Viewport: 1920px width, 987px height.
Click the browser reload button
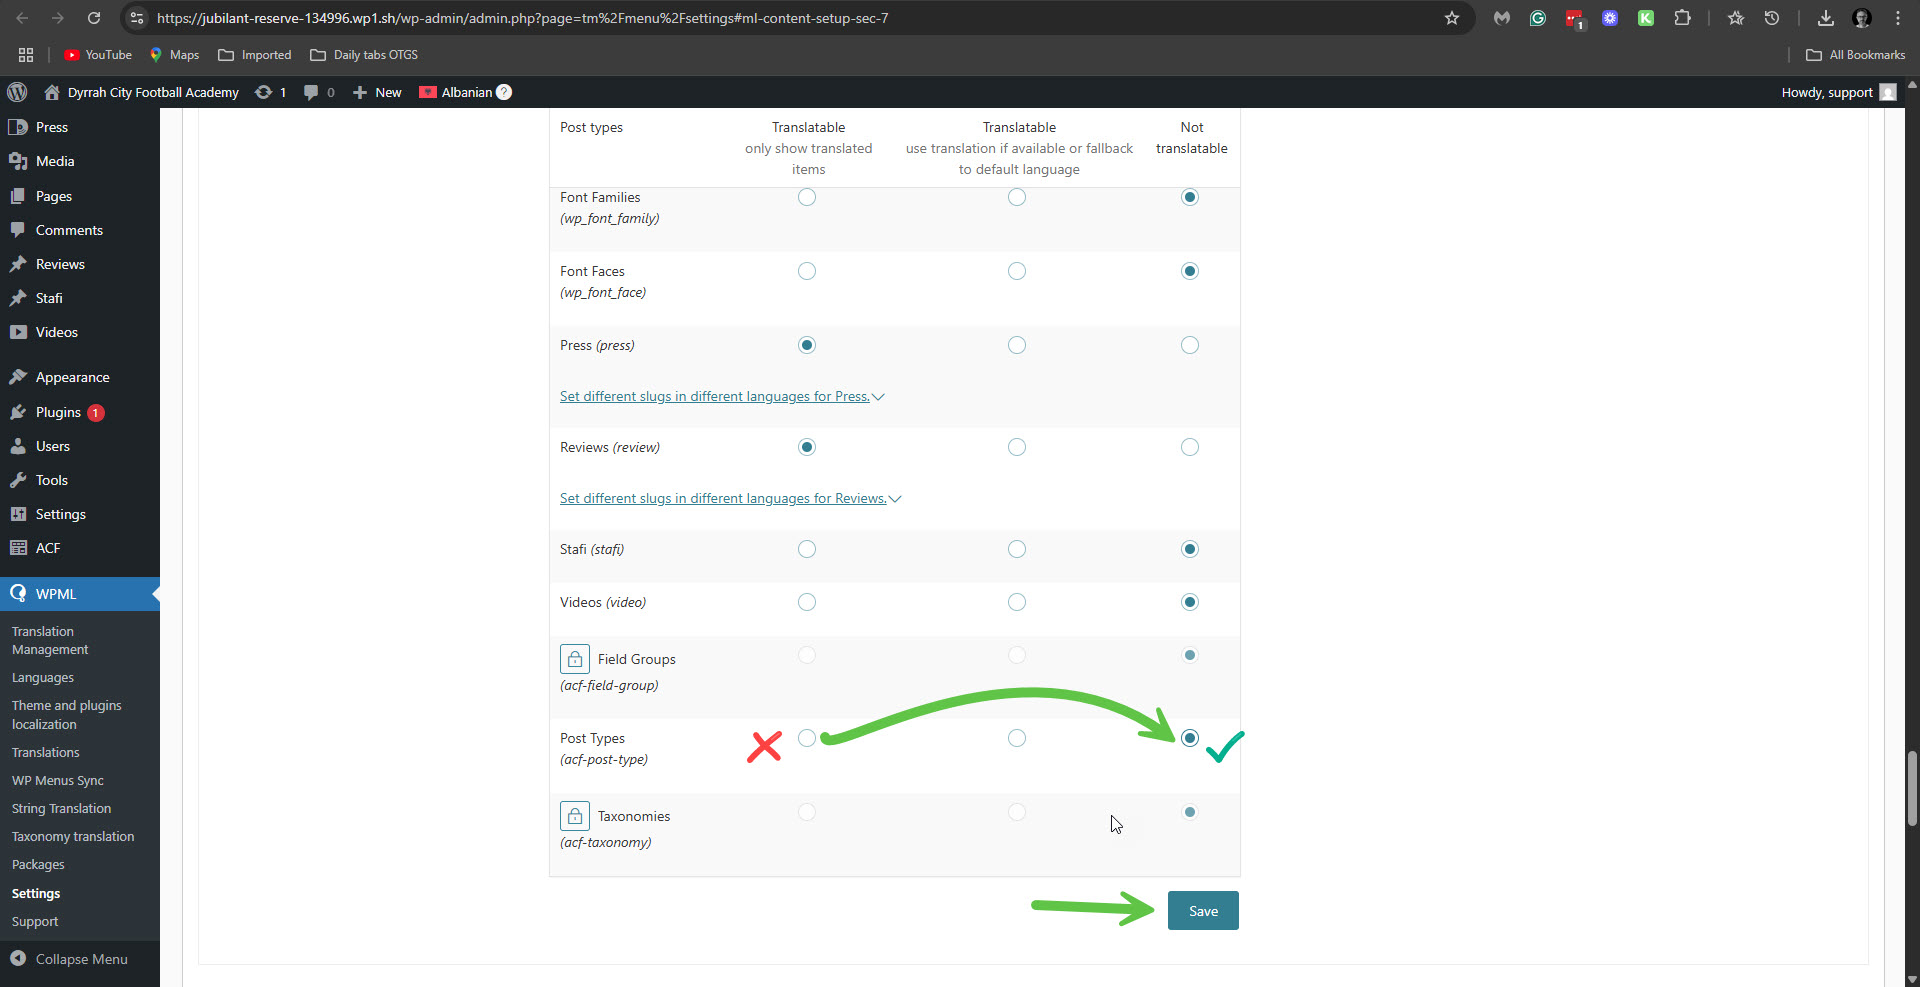coord(93,18)
